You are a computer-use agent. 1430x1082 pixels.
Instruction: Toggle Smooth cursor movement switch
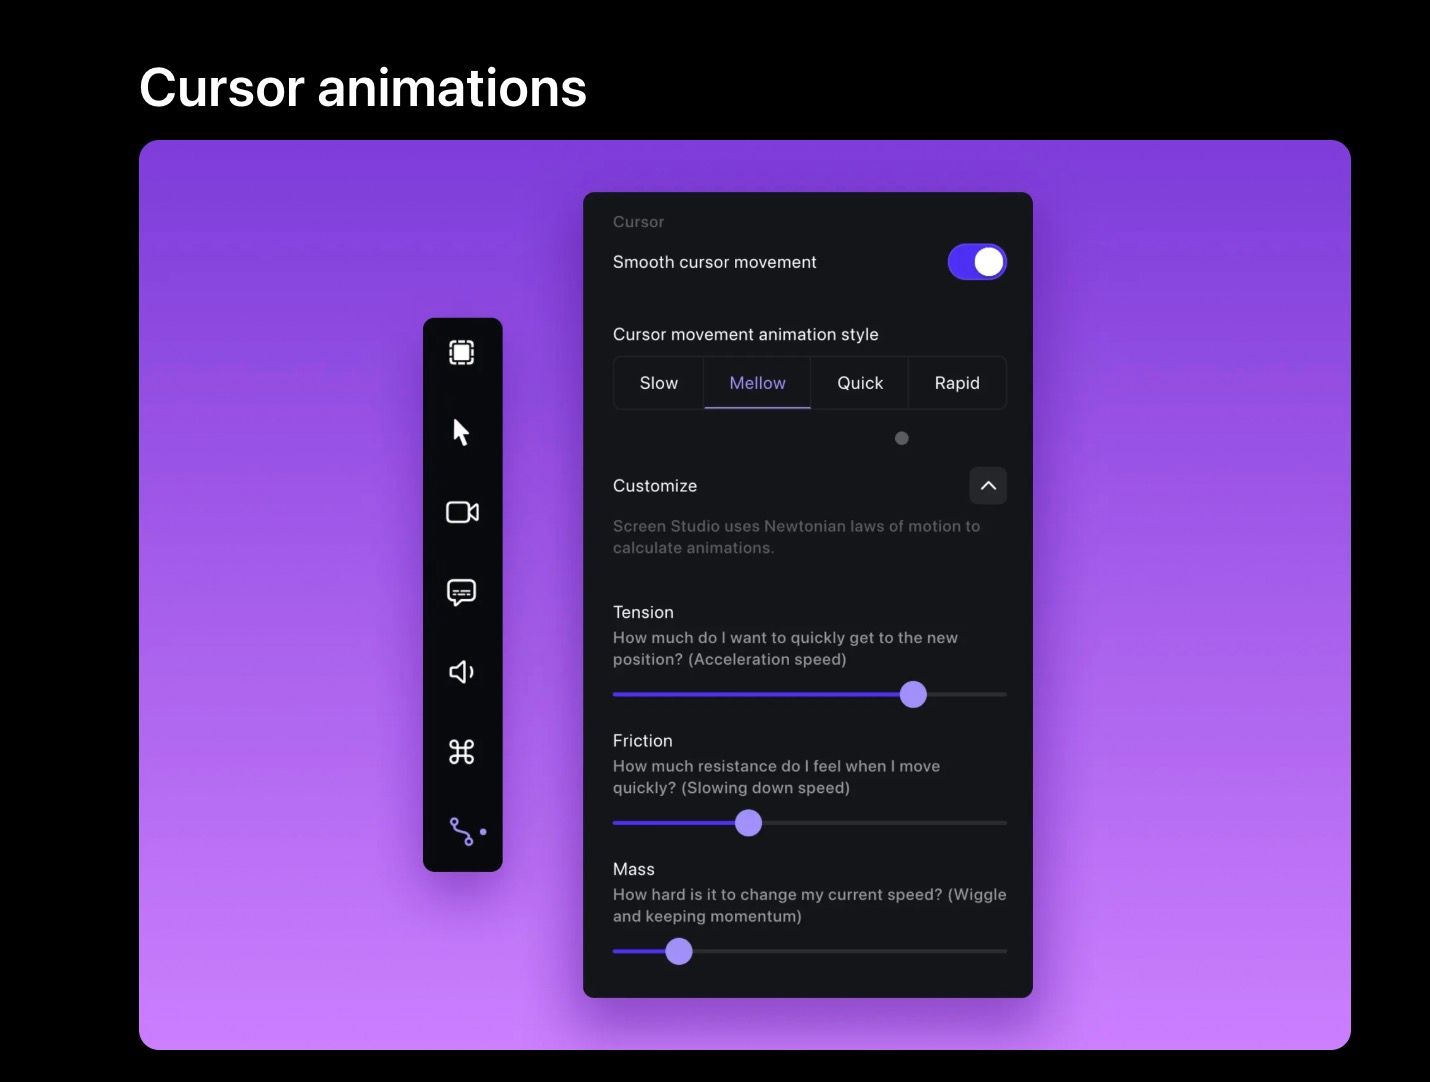(x=977, y=262)
